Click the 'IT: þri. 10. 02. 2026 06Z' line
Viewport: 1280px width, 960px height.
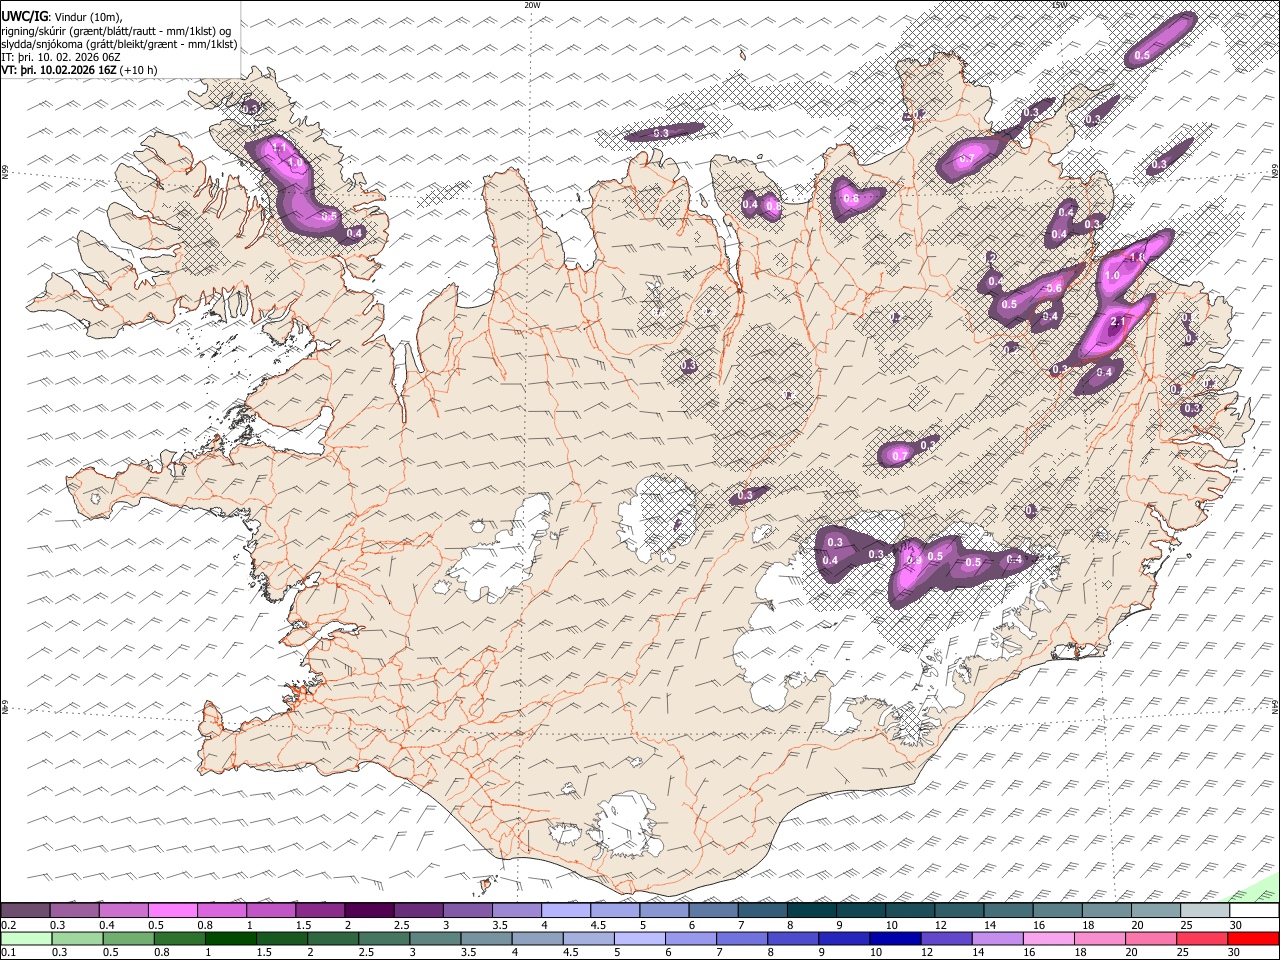(61, 57)
